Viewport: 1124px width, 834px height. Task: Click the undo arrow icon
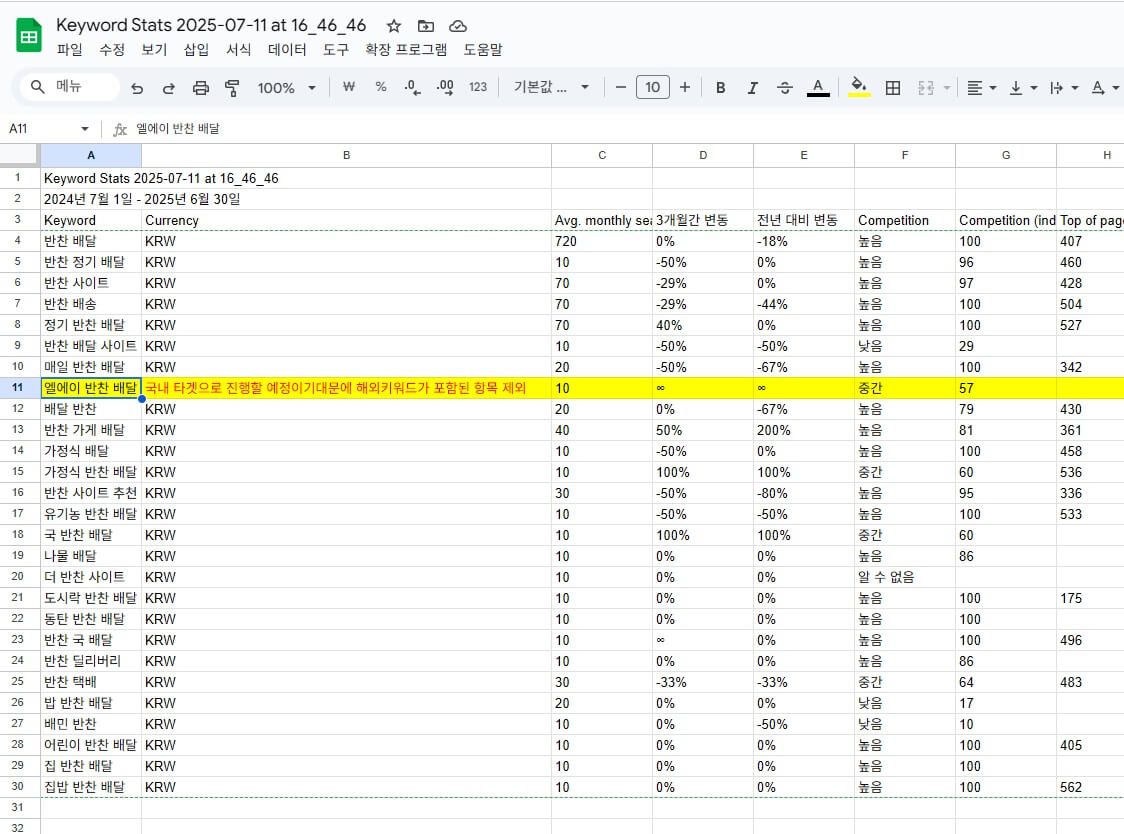(x=137, y=87)
